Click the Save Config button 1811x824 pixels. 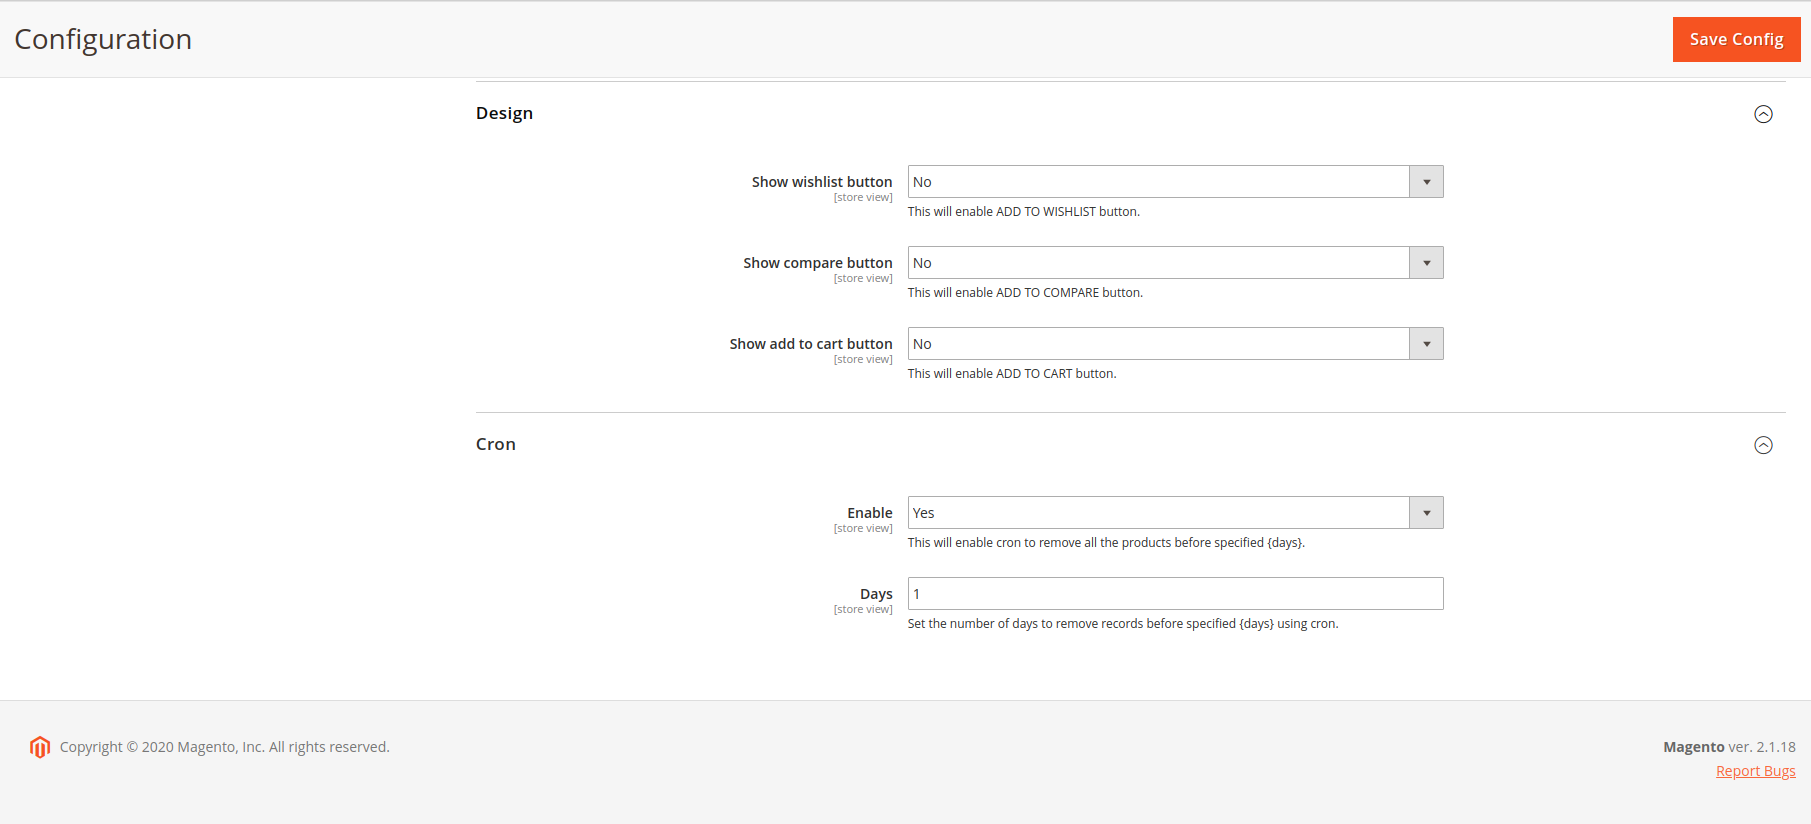[x=1736, y=39]
